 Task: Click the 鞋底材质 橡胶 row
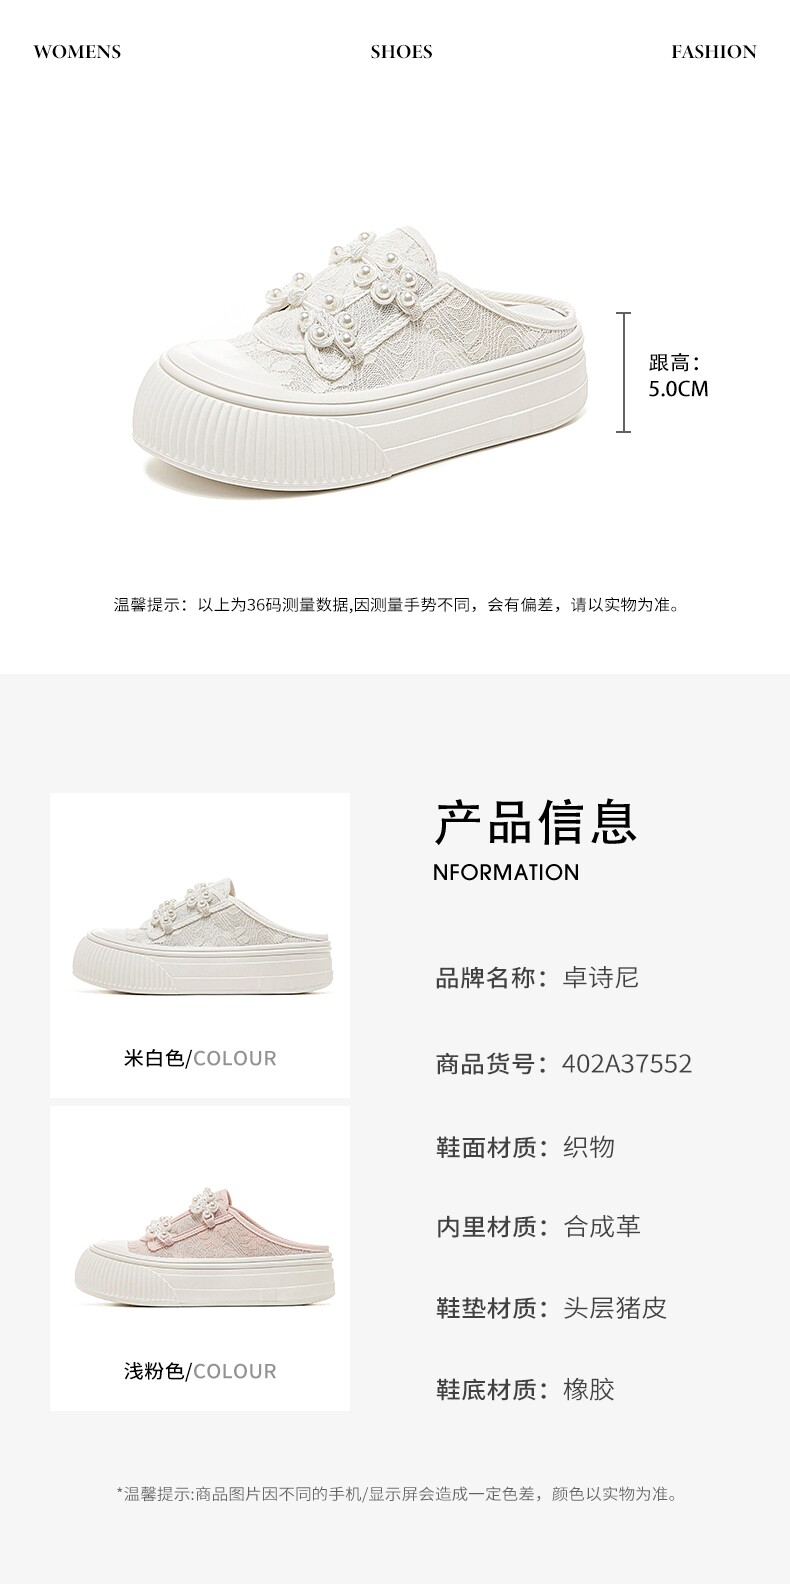click(525, 1389)
